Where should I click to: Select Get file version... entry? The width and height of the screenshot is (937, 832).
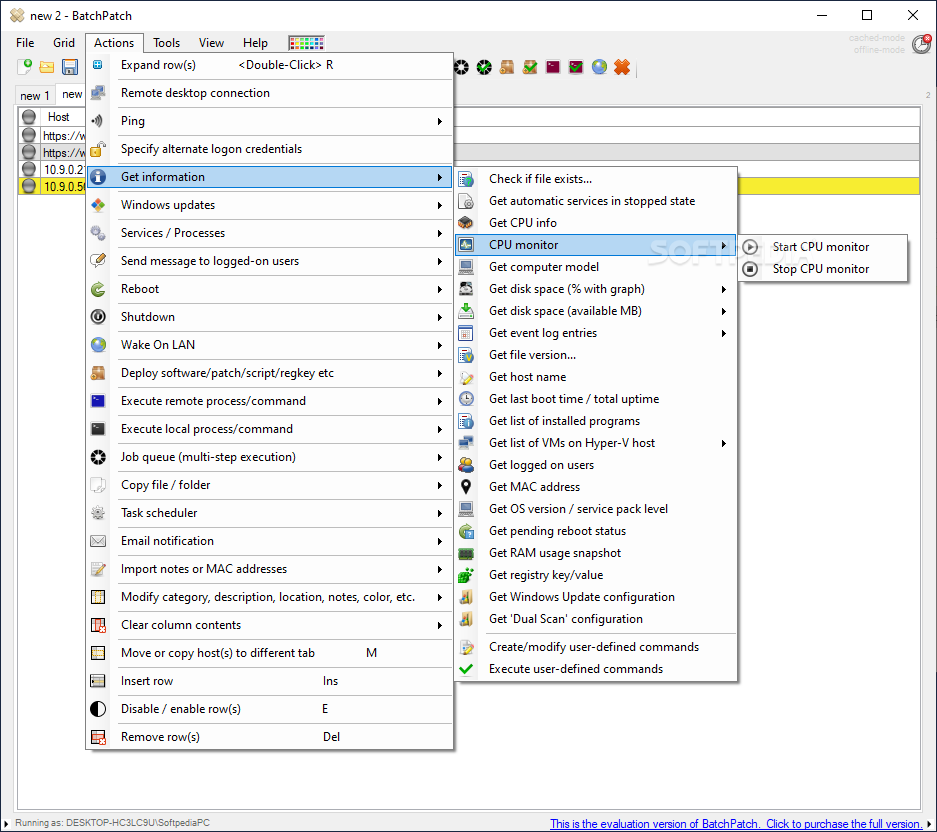tap(596, 355)
